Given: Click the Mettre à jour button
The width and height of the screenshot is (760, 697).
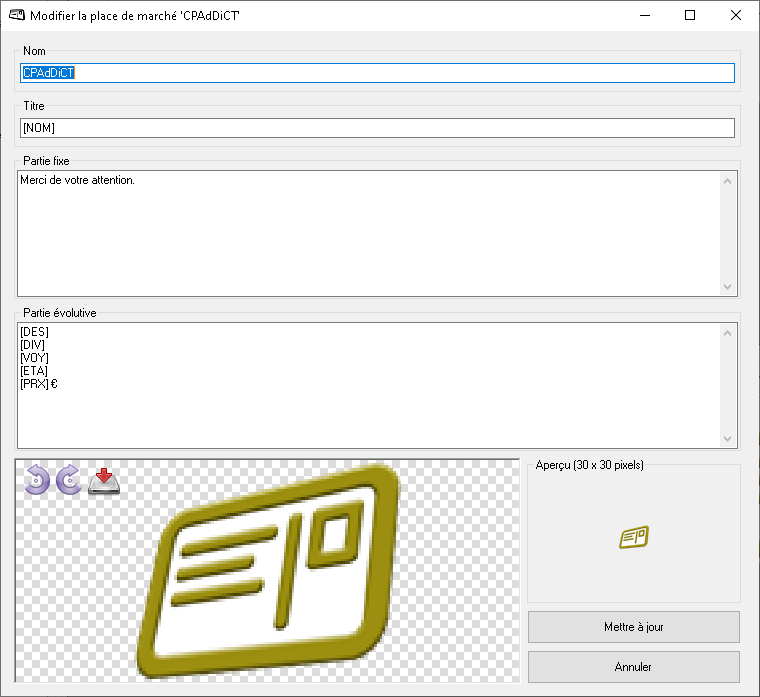Looking at the screenshot, I should [x=633, y=627].
